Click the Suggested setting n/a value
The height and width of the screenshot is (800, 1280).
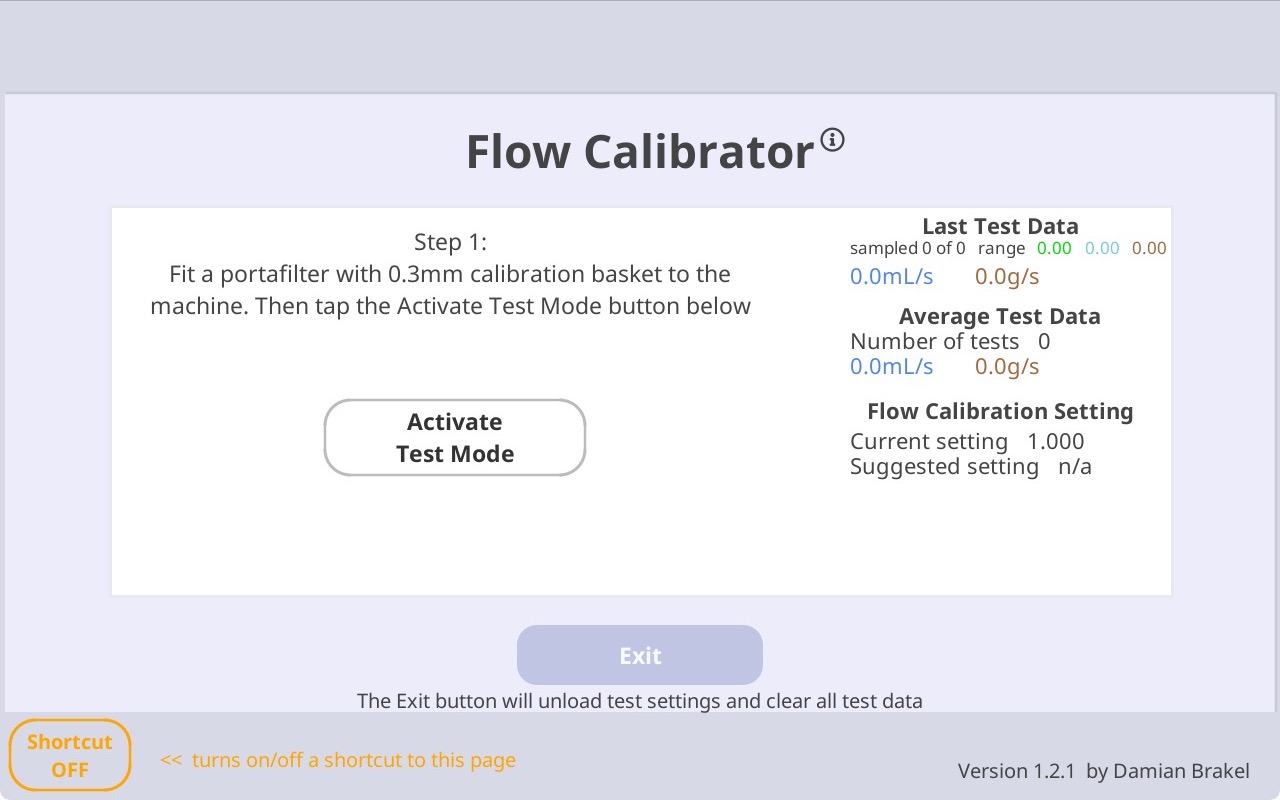(1075, 467)
